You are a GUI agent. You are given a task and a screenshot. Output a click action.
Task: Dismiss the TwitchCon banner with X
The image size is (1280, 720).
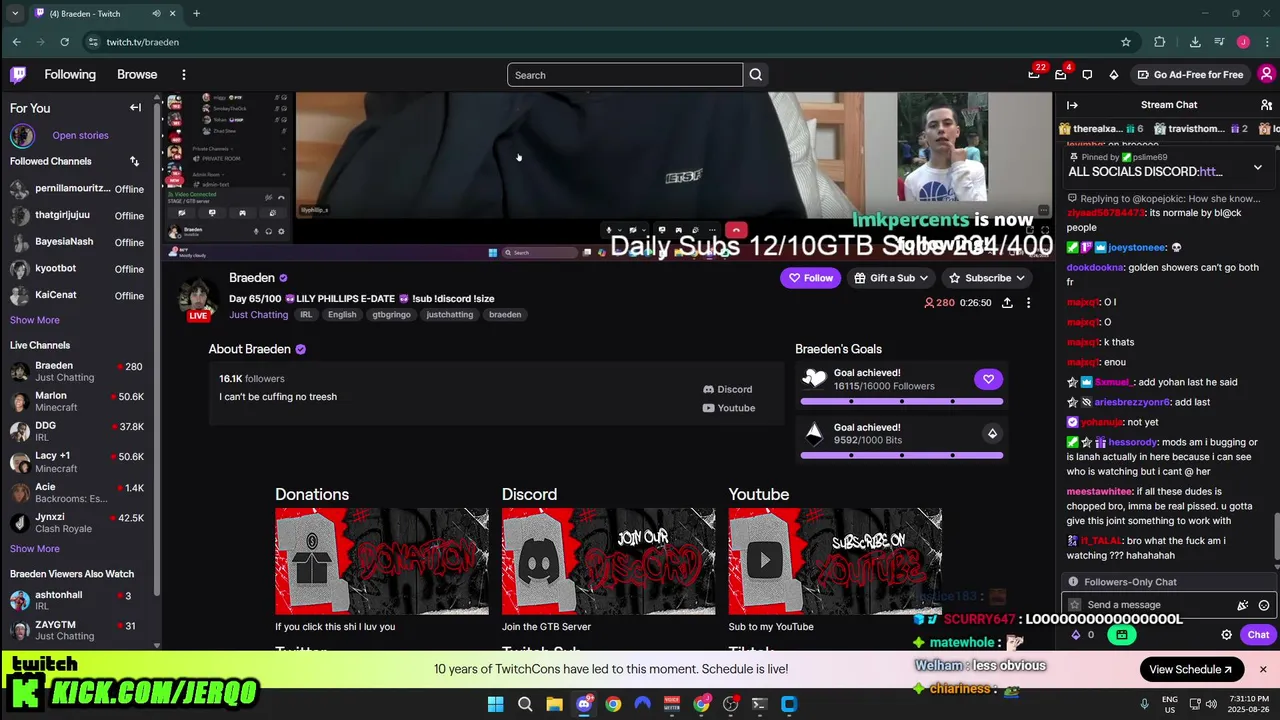[x=1263, y=669]
